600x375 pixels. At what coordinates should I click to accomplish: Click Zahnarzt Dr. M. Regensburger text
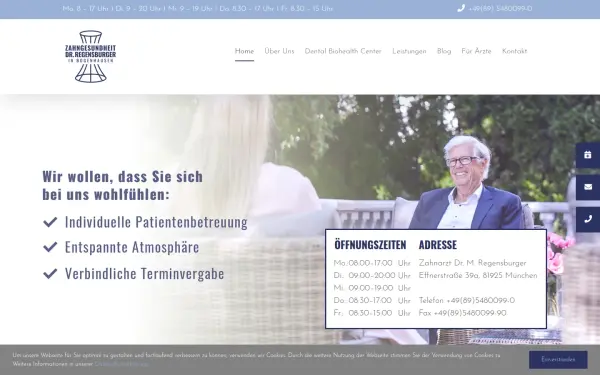click(x=473, y=263)
